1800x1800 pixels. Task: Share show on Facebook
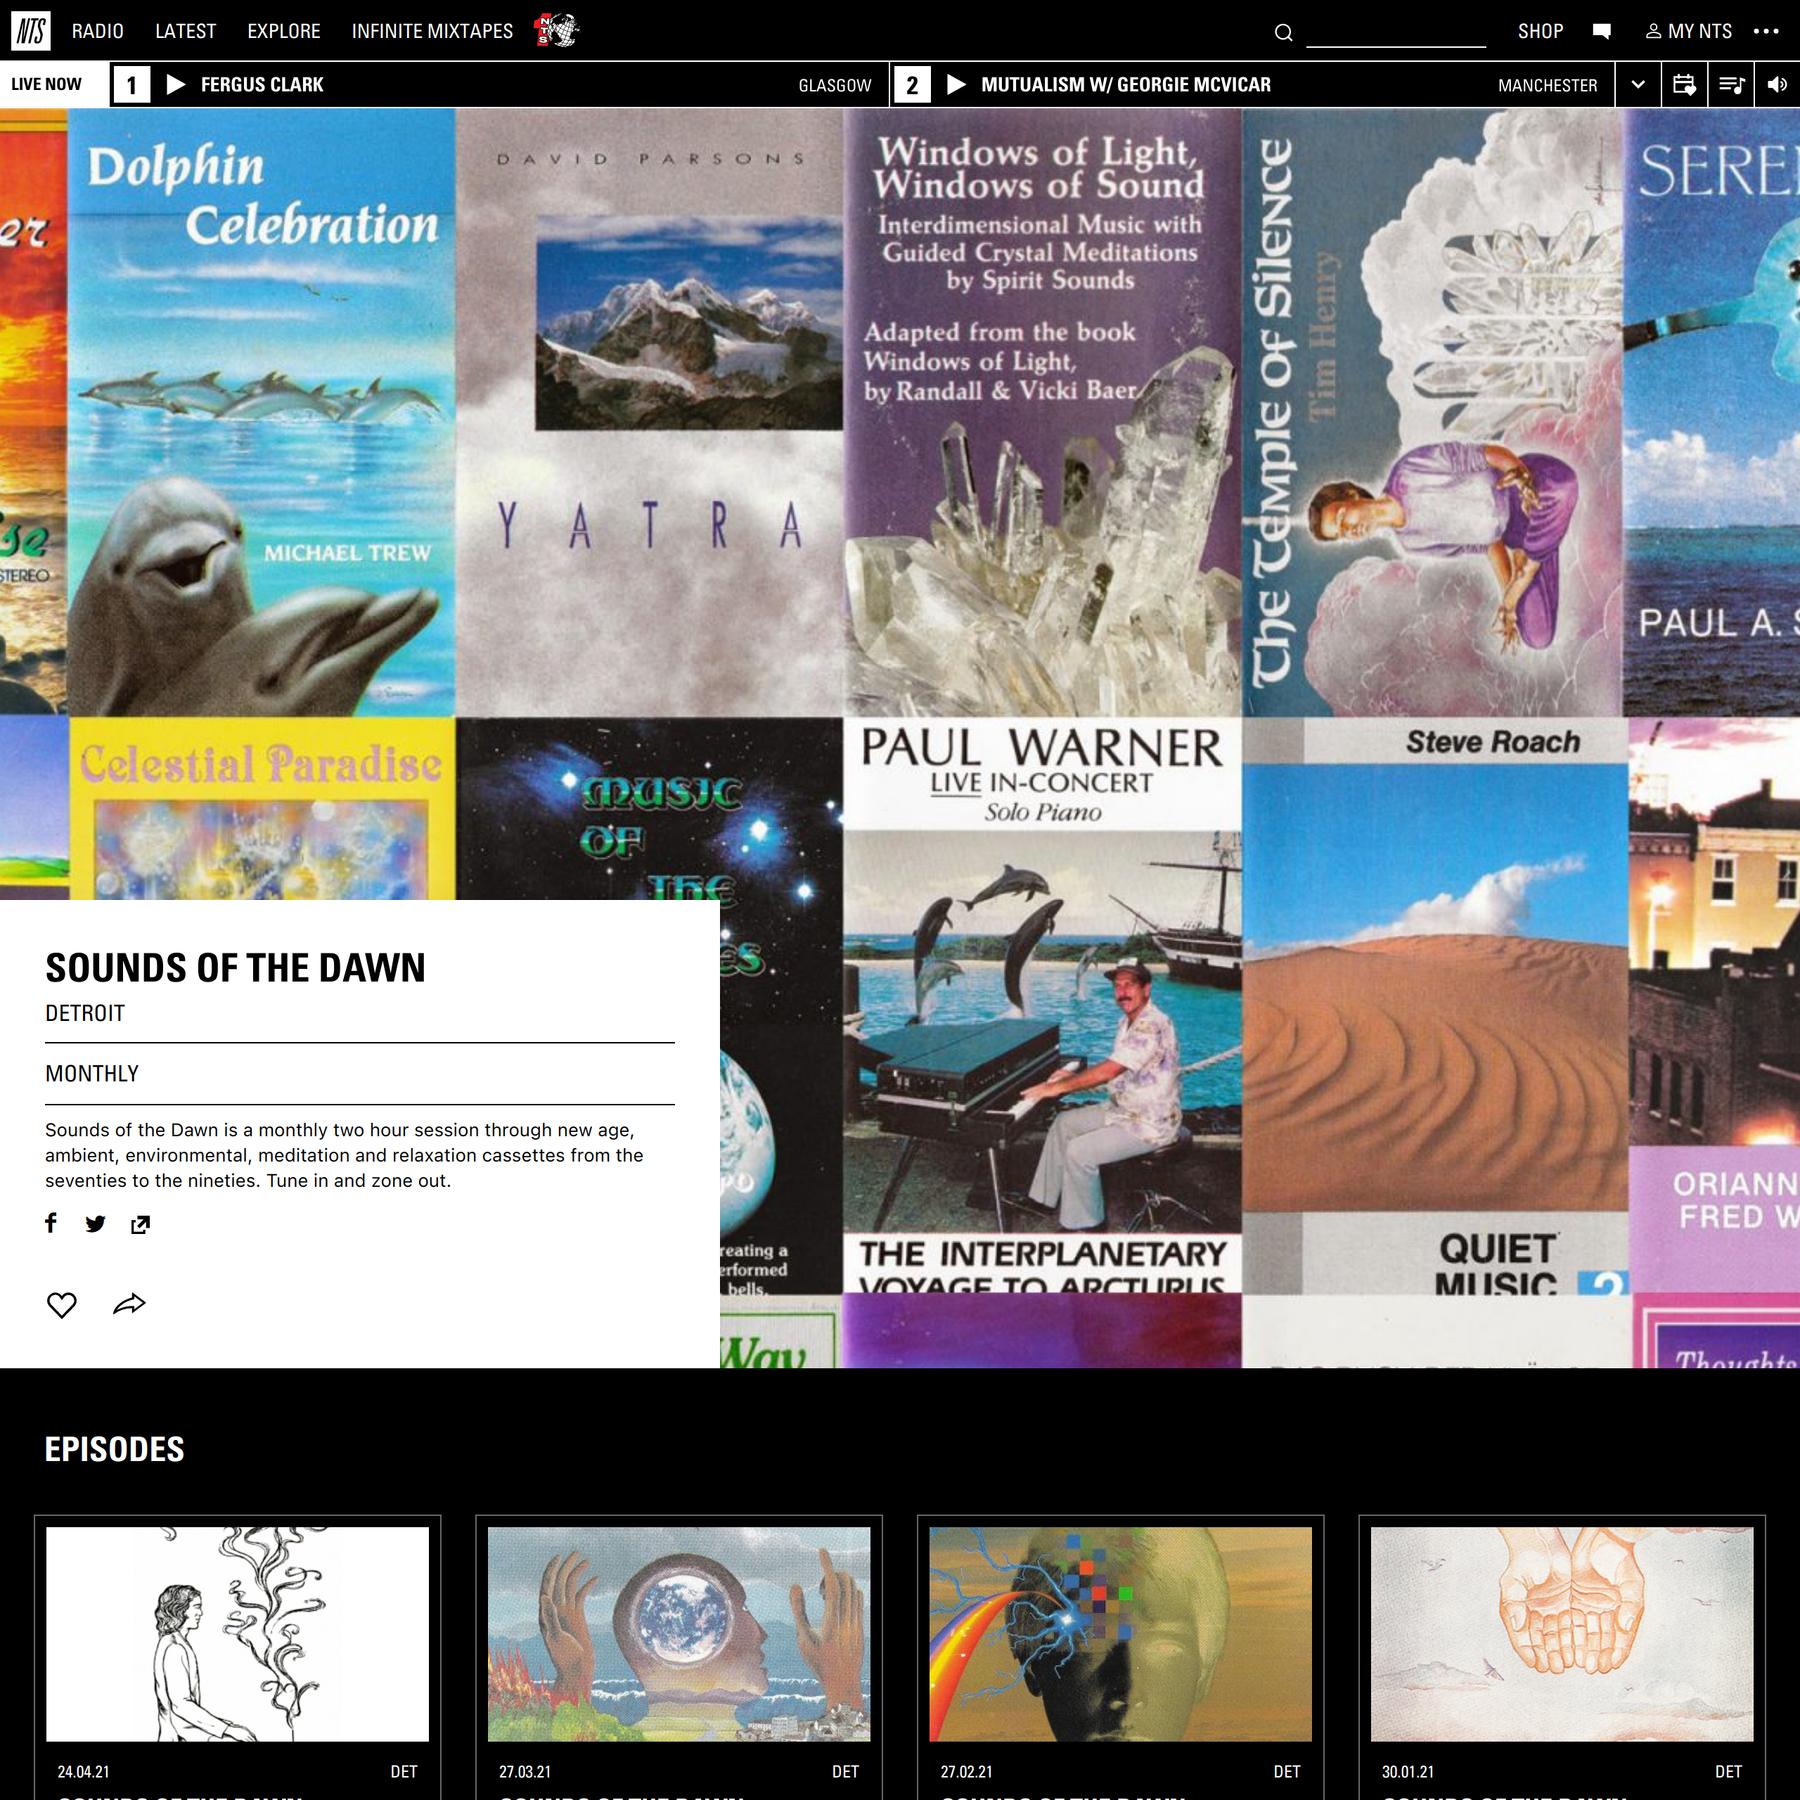(51, 1223)
